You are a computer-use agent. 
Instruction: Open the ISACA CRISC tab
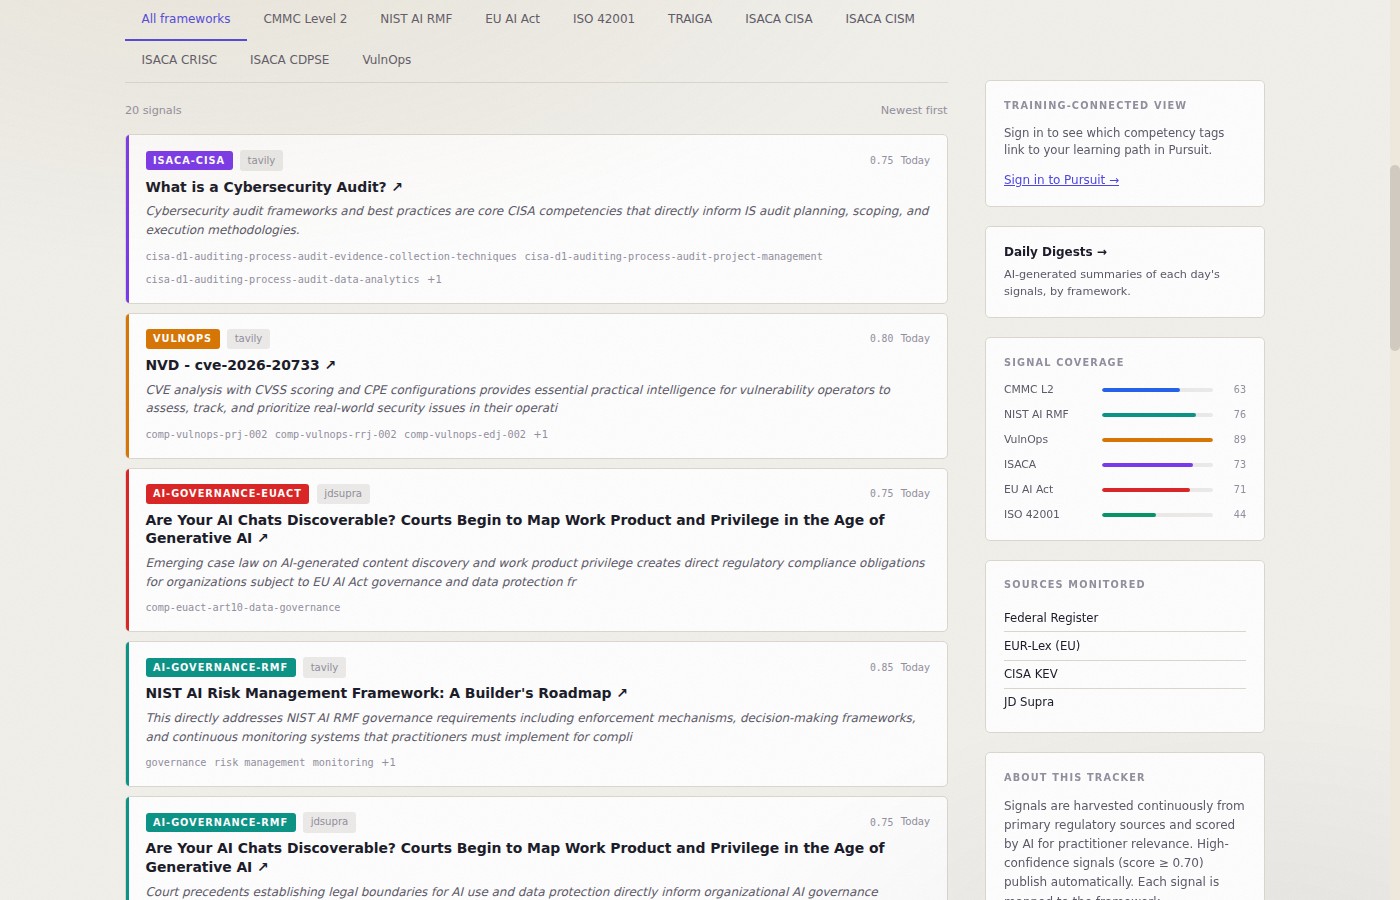point(179,60)
